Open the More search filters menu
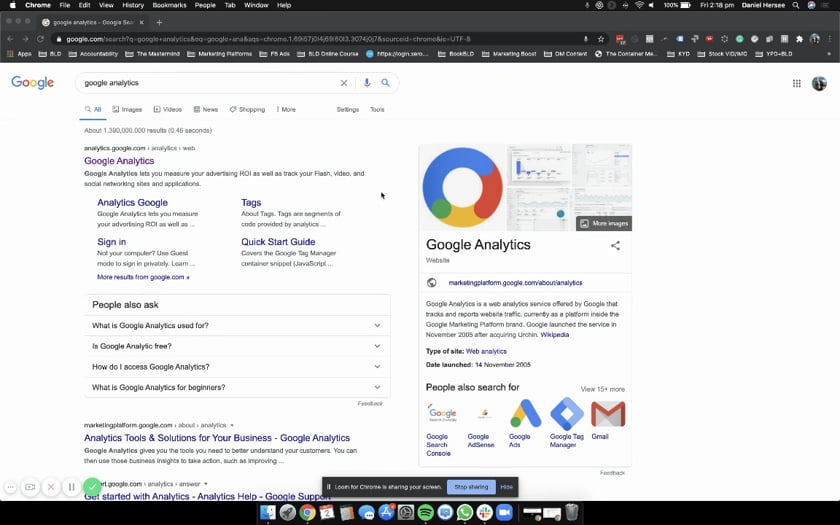 (286, 109)
